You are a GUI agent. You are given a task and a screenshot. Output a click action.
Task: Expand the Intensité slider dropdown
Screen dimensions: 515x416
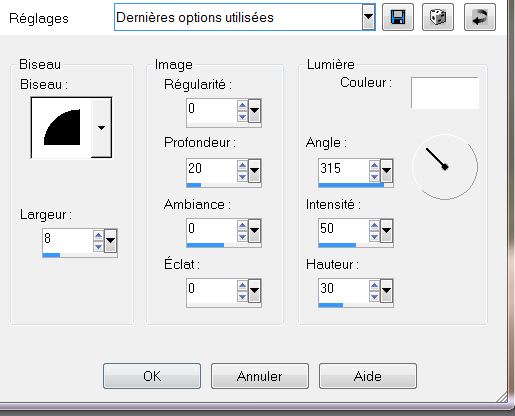pyautogui.click(x=386, y=230)
